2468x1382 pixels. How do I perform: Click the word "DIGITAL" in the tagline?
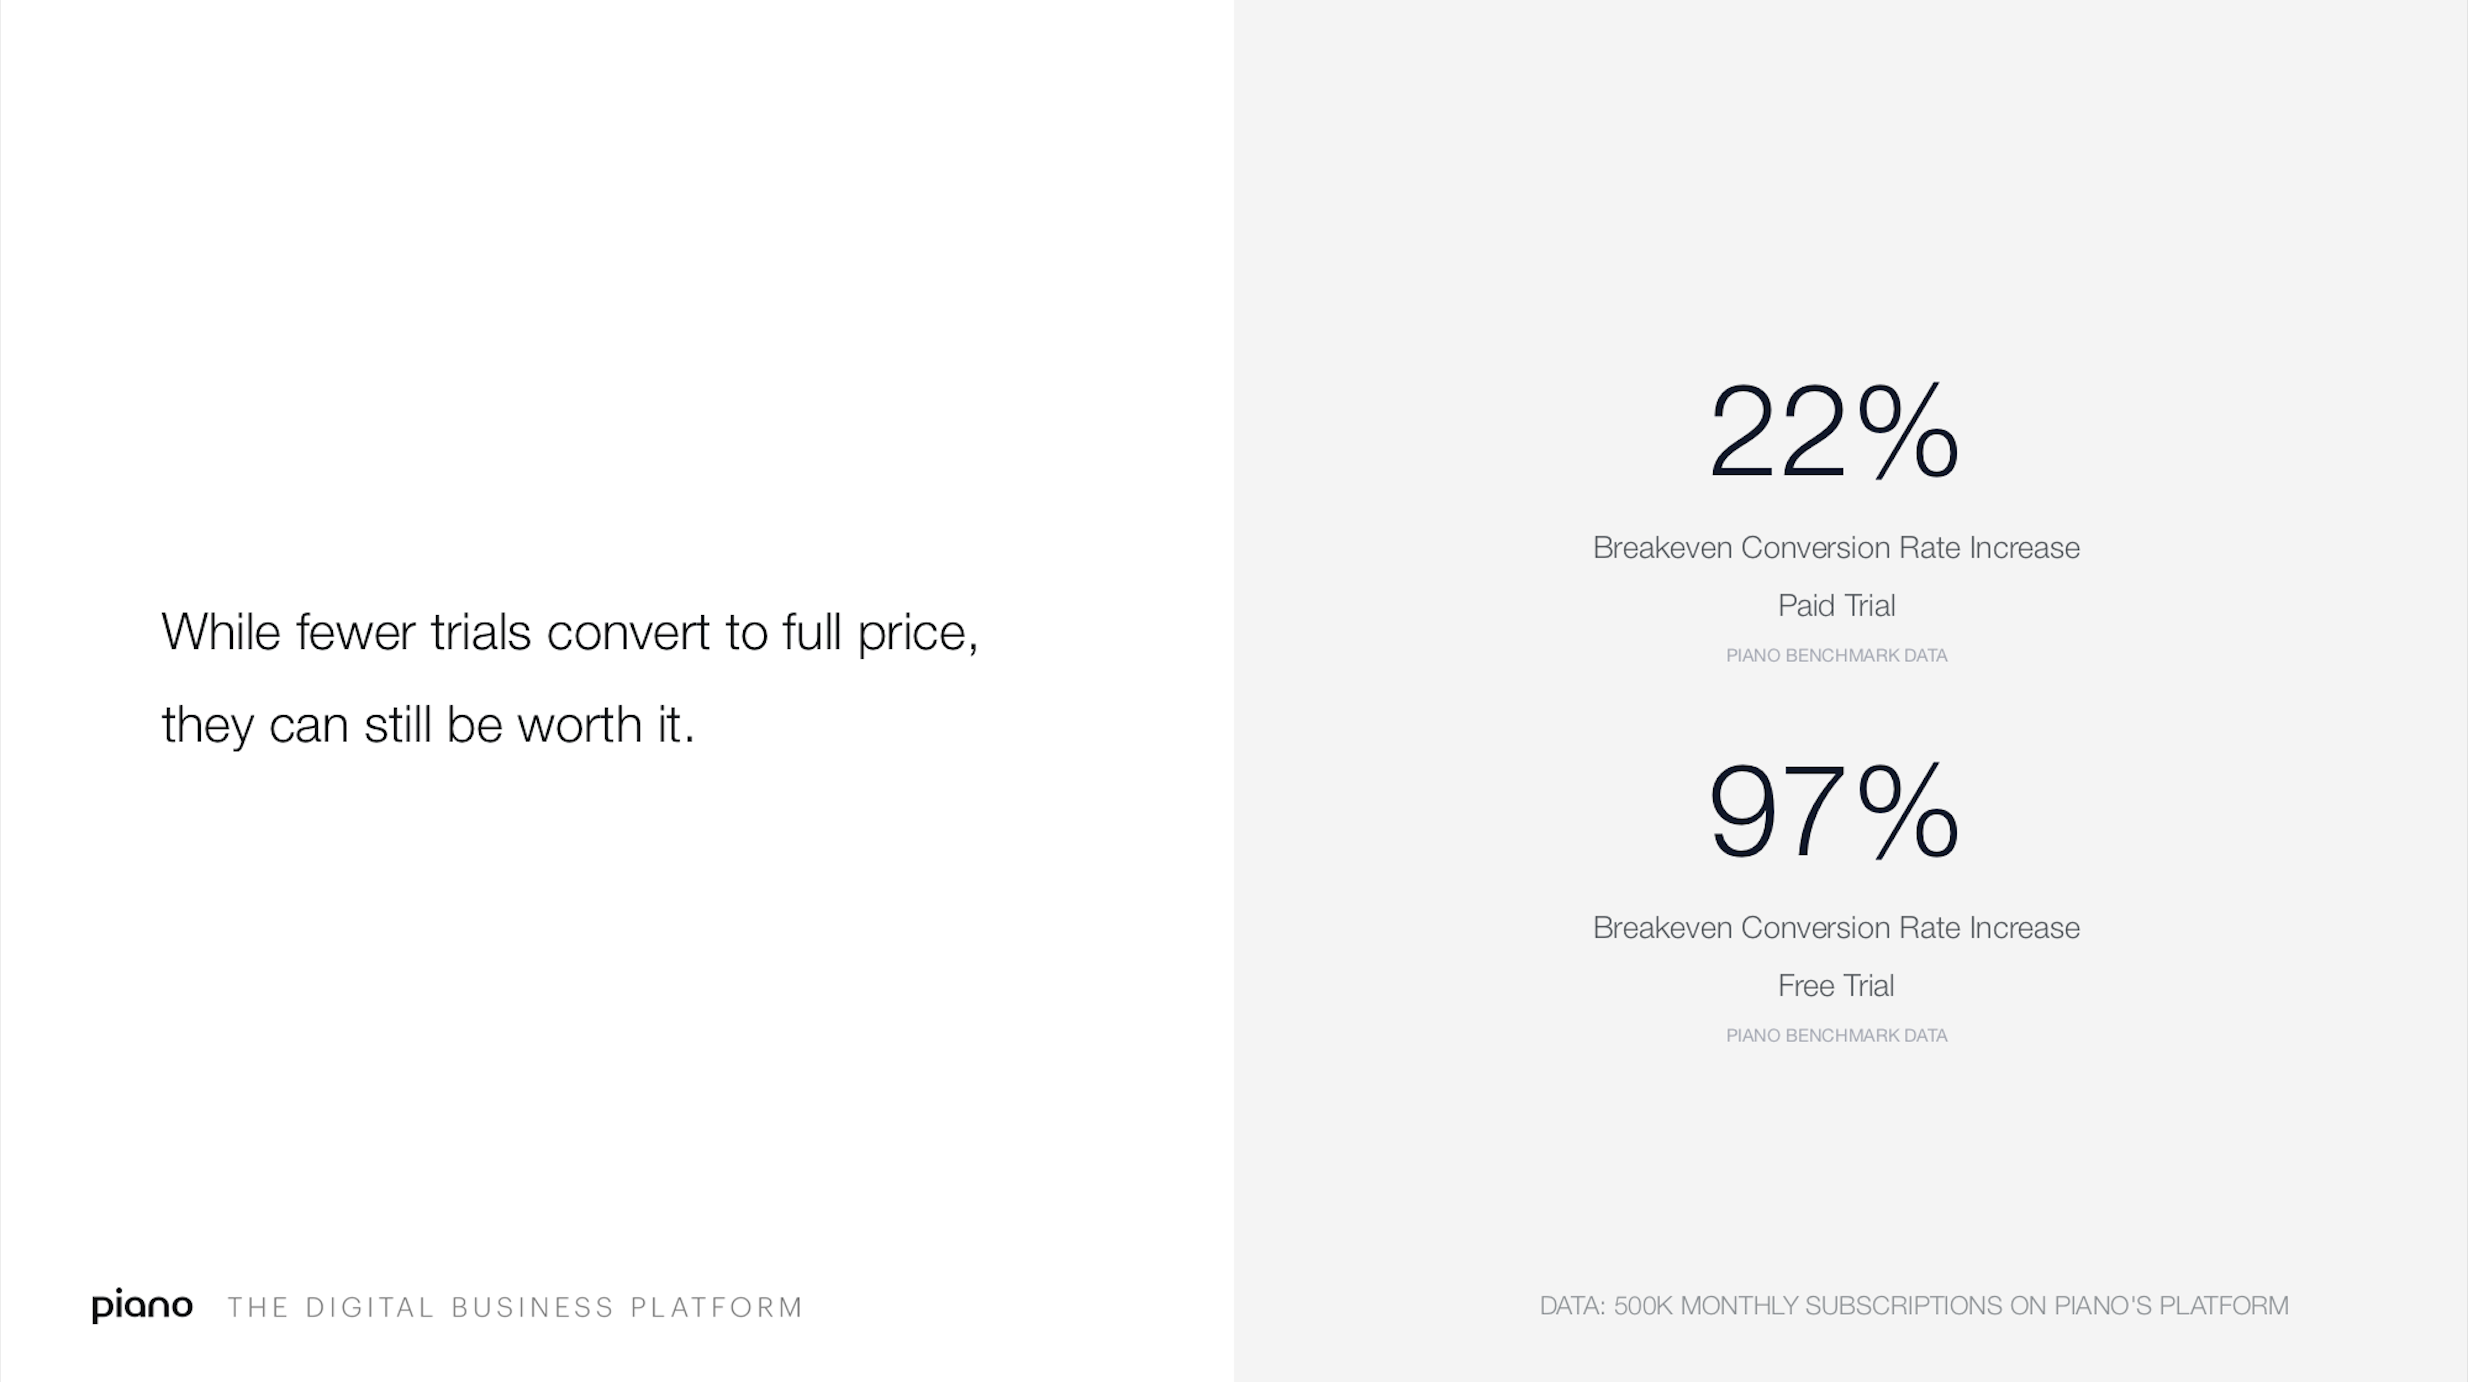[370, 1308]
